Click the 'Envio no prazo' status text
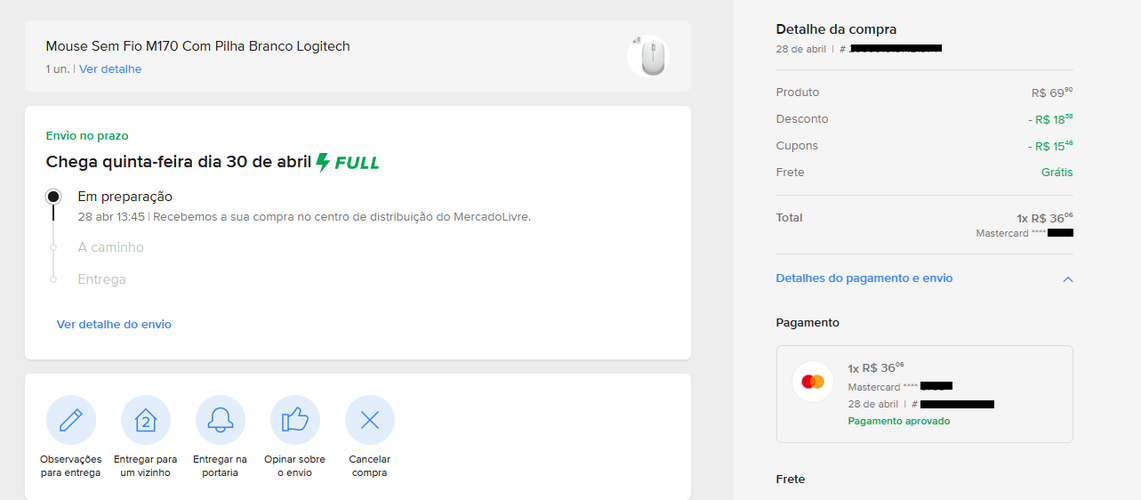1141x500 pixels. 87,135
